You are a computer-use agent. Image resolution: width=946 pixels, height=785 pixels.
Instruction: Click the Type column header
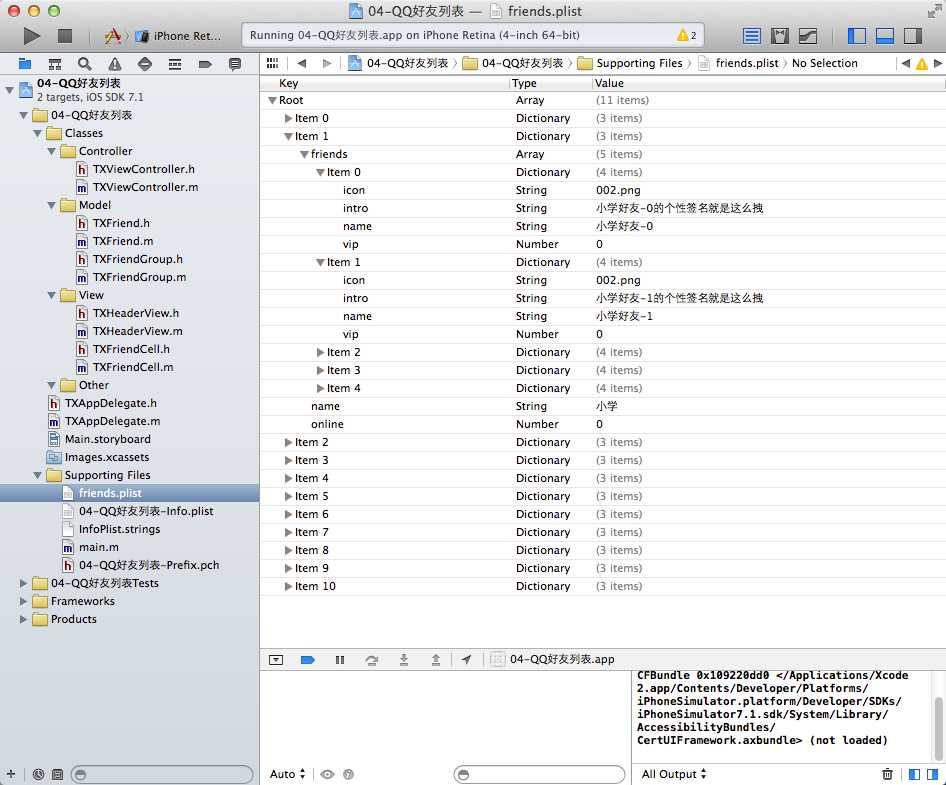tap(524, 83)
